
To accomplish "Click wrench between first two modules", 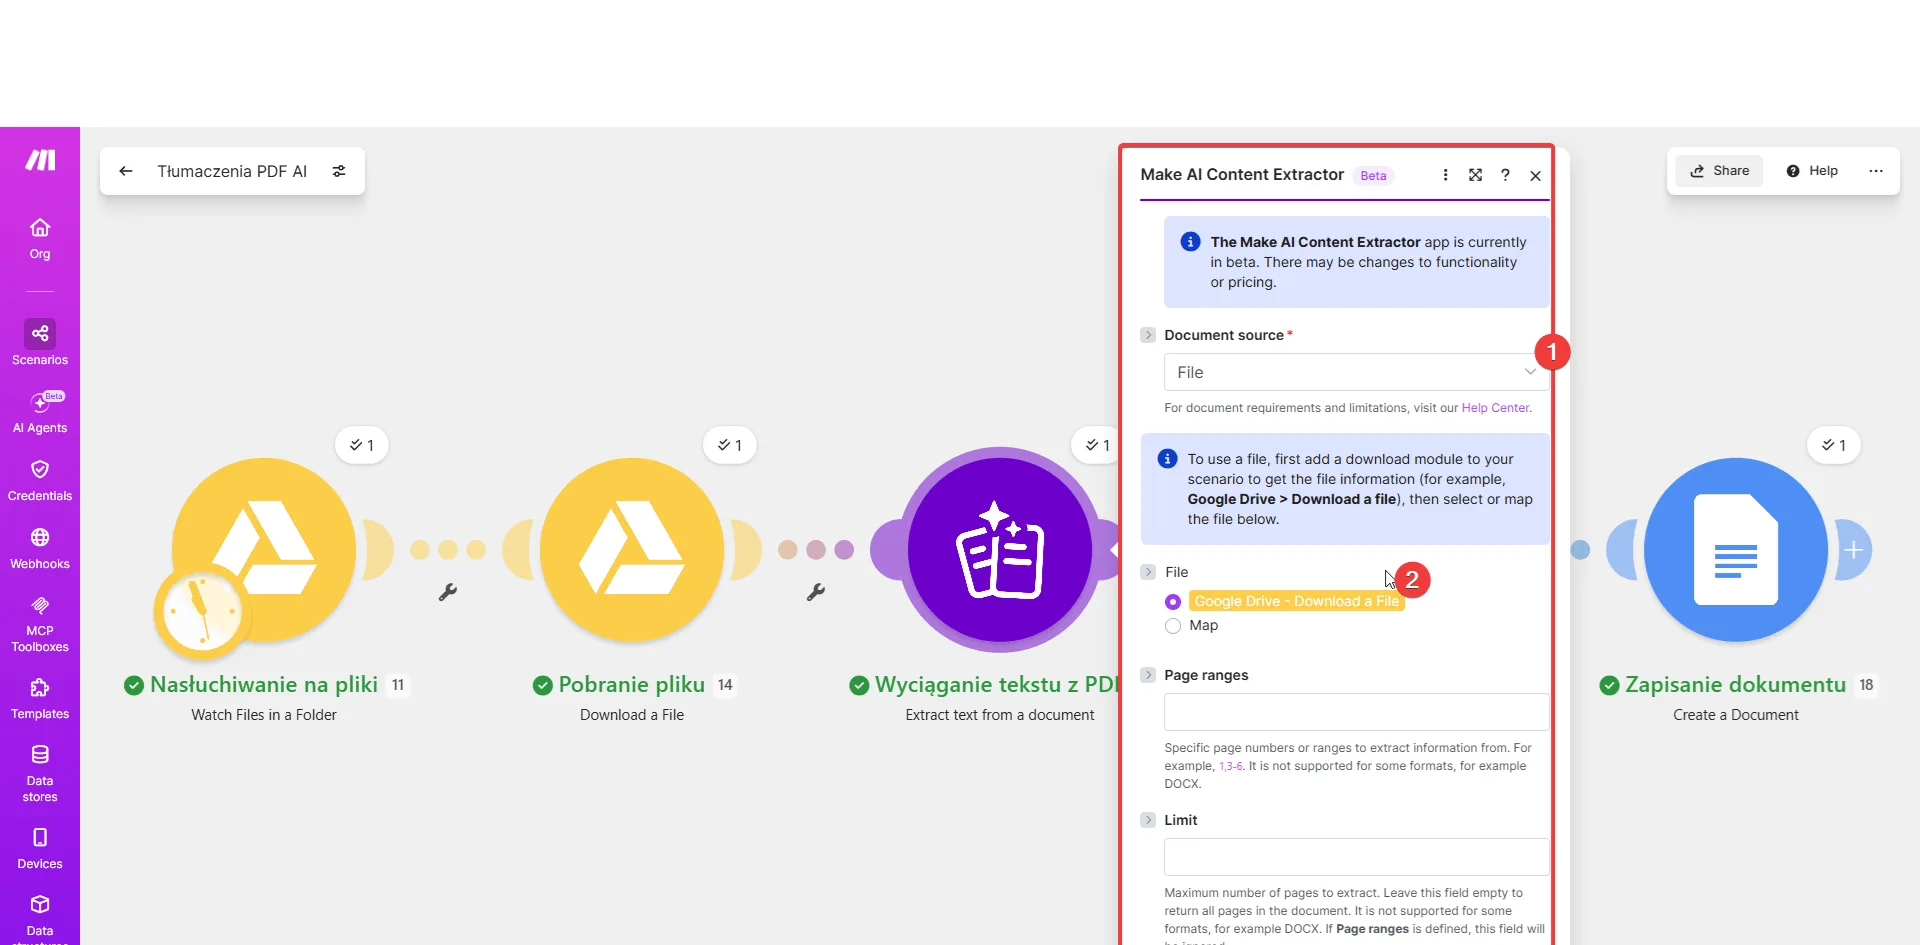I will pyautogui.click(x=448, y=592).
